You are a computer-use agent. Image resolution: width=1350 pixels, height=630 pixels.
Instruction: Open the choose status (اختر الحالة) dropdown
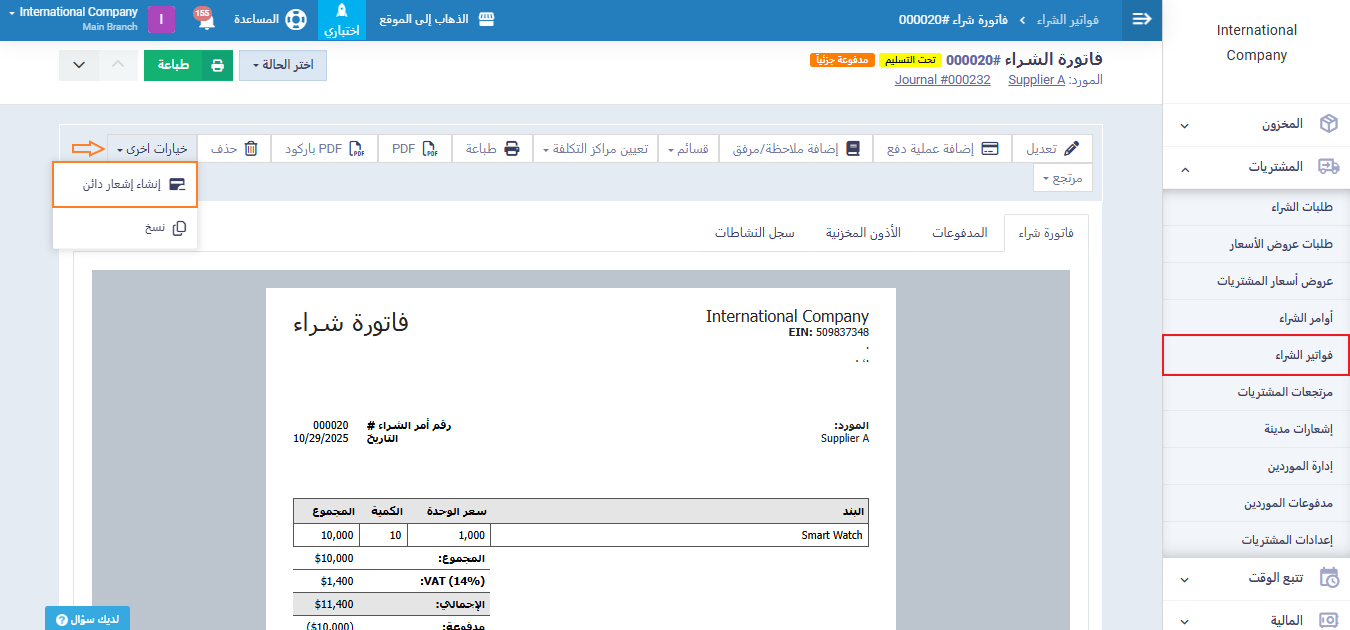[282, 66]
